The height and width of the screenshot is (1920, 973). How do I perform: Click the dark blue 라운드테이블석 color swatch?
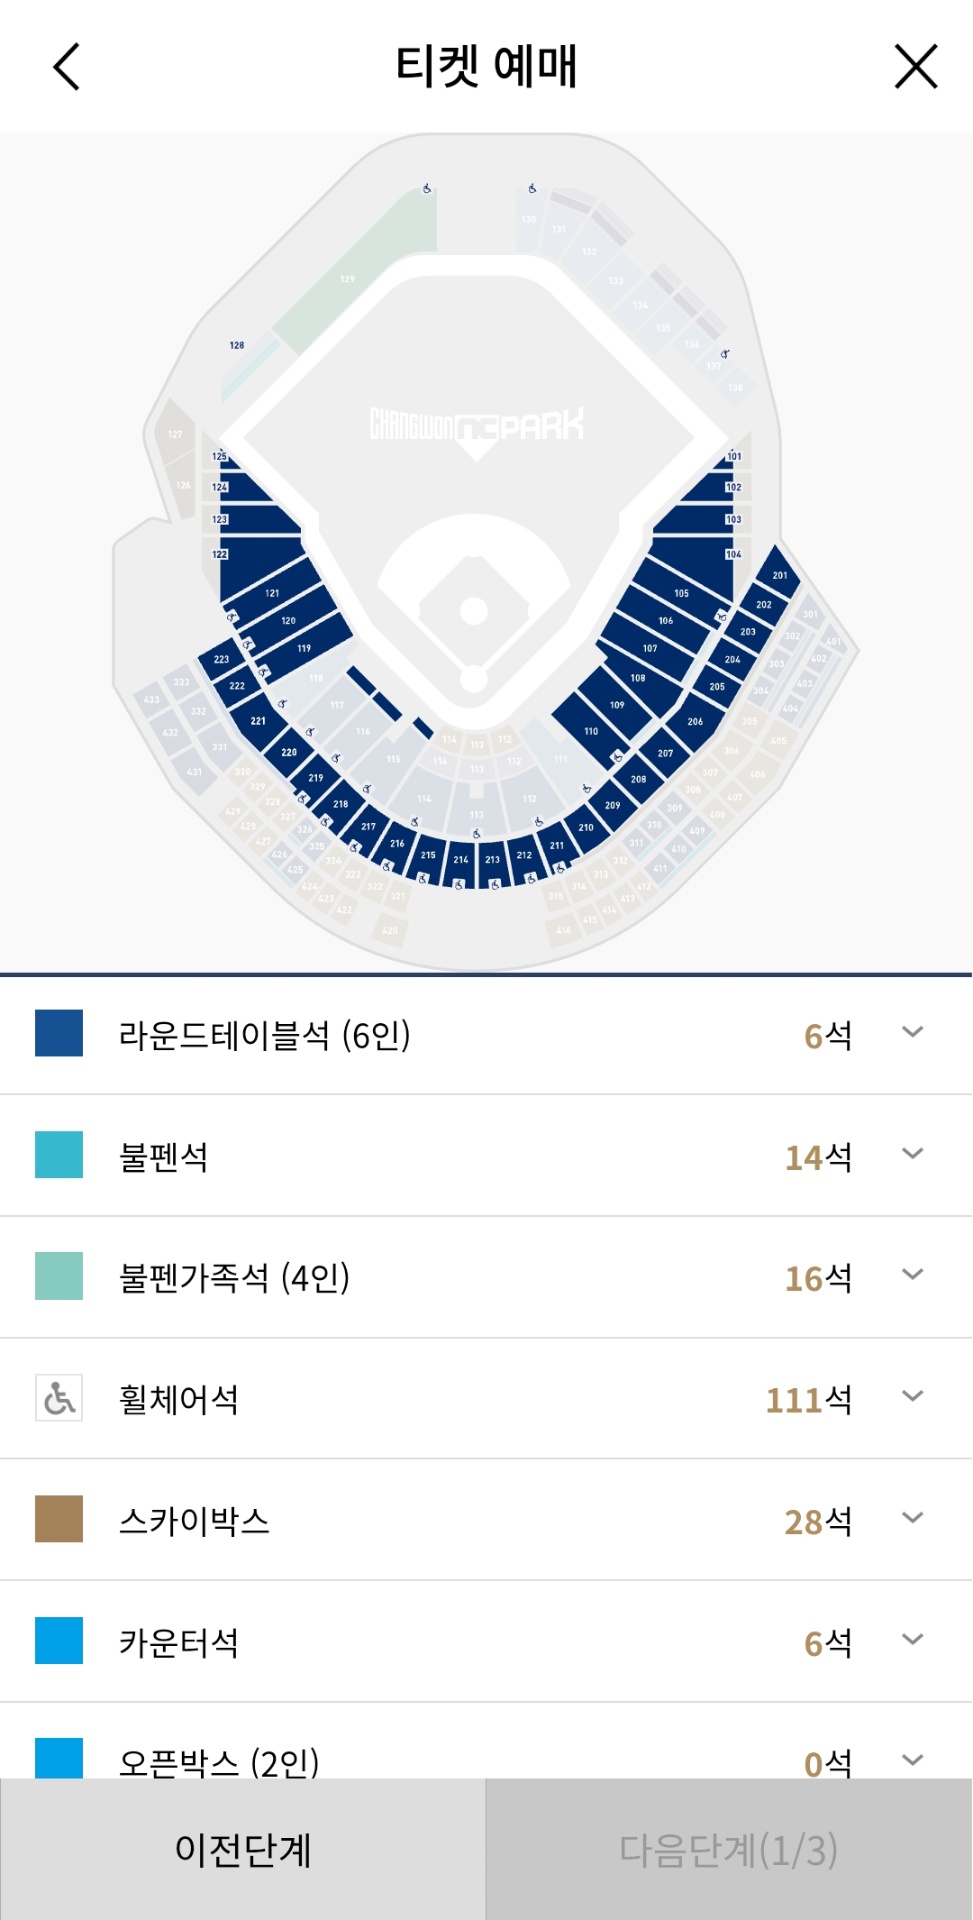[x=59, y=1033]
